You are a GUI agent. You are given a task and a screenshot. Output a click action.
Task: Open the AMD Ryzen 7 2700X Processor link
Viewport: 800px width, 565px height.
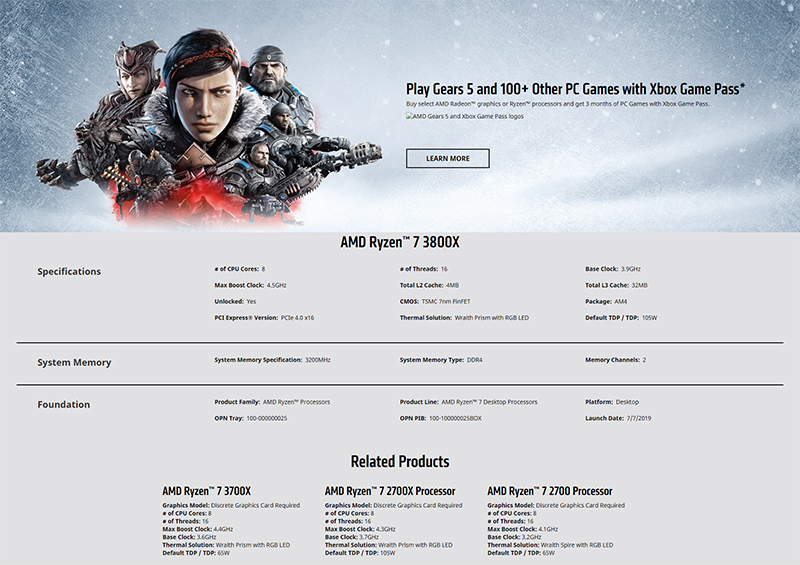(390, 491)
